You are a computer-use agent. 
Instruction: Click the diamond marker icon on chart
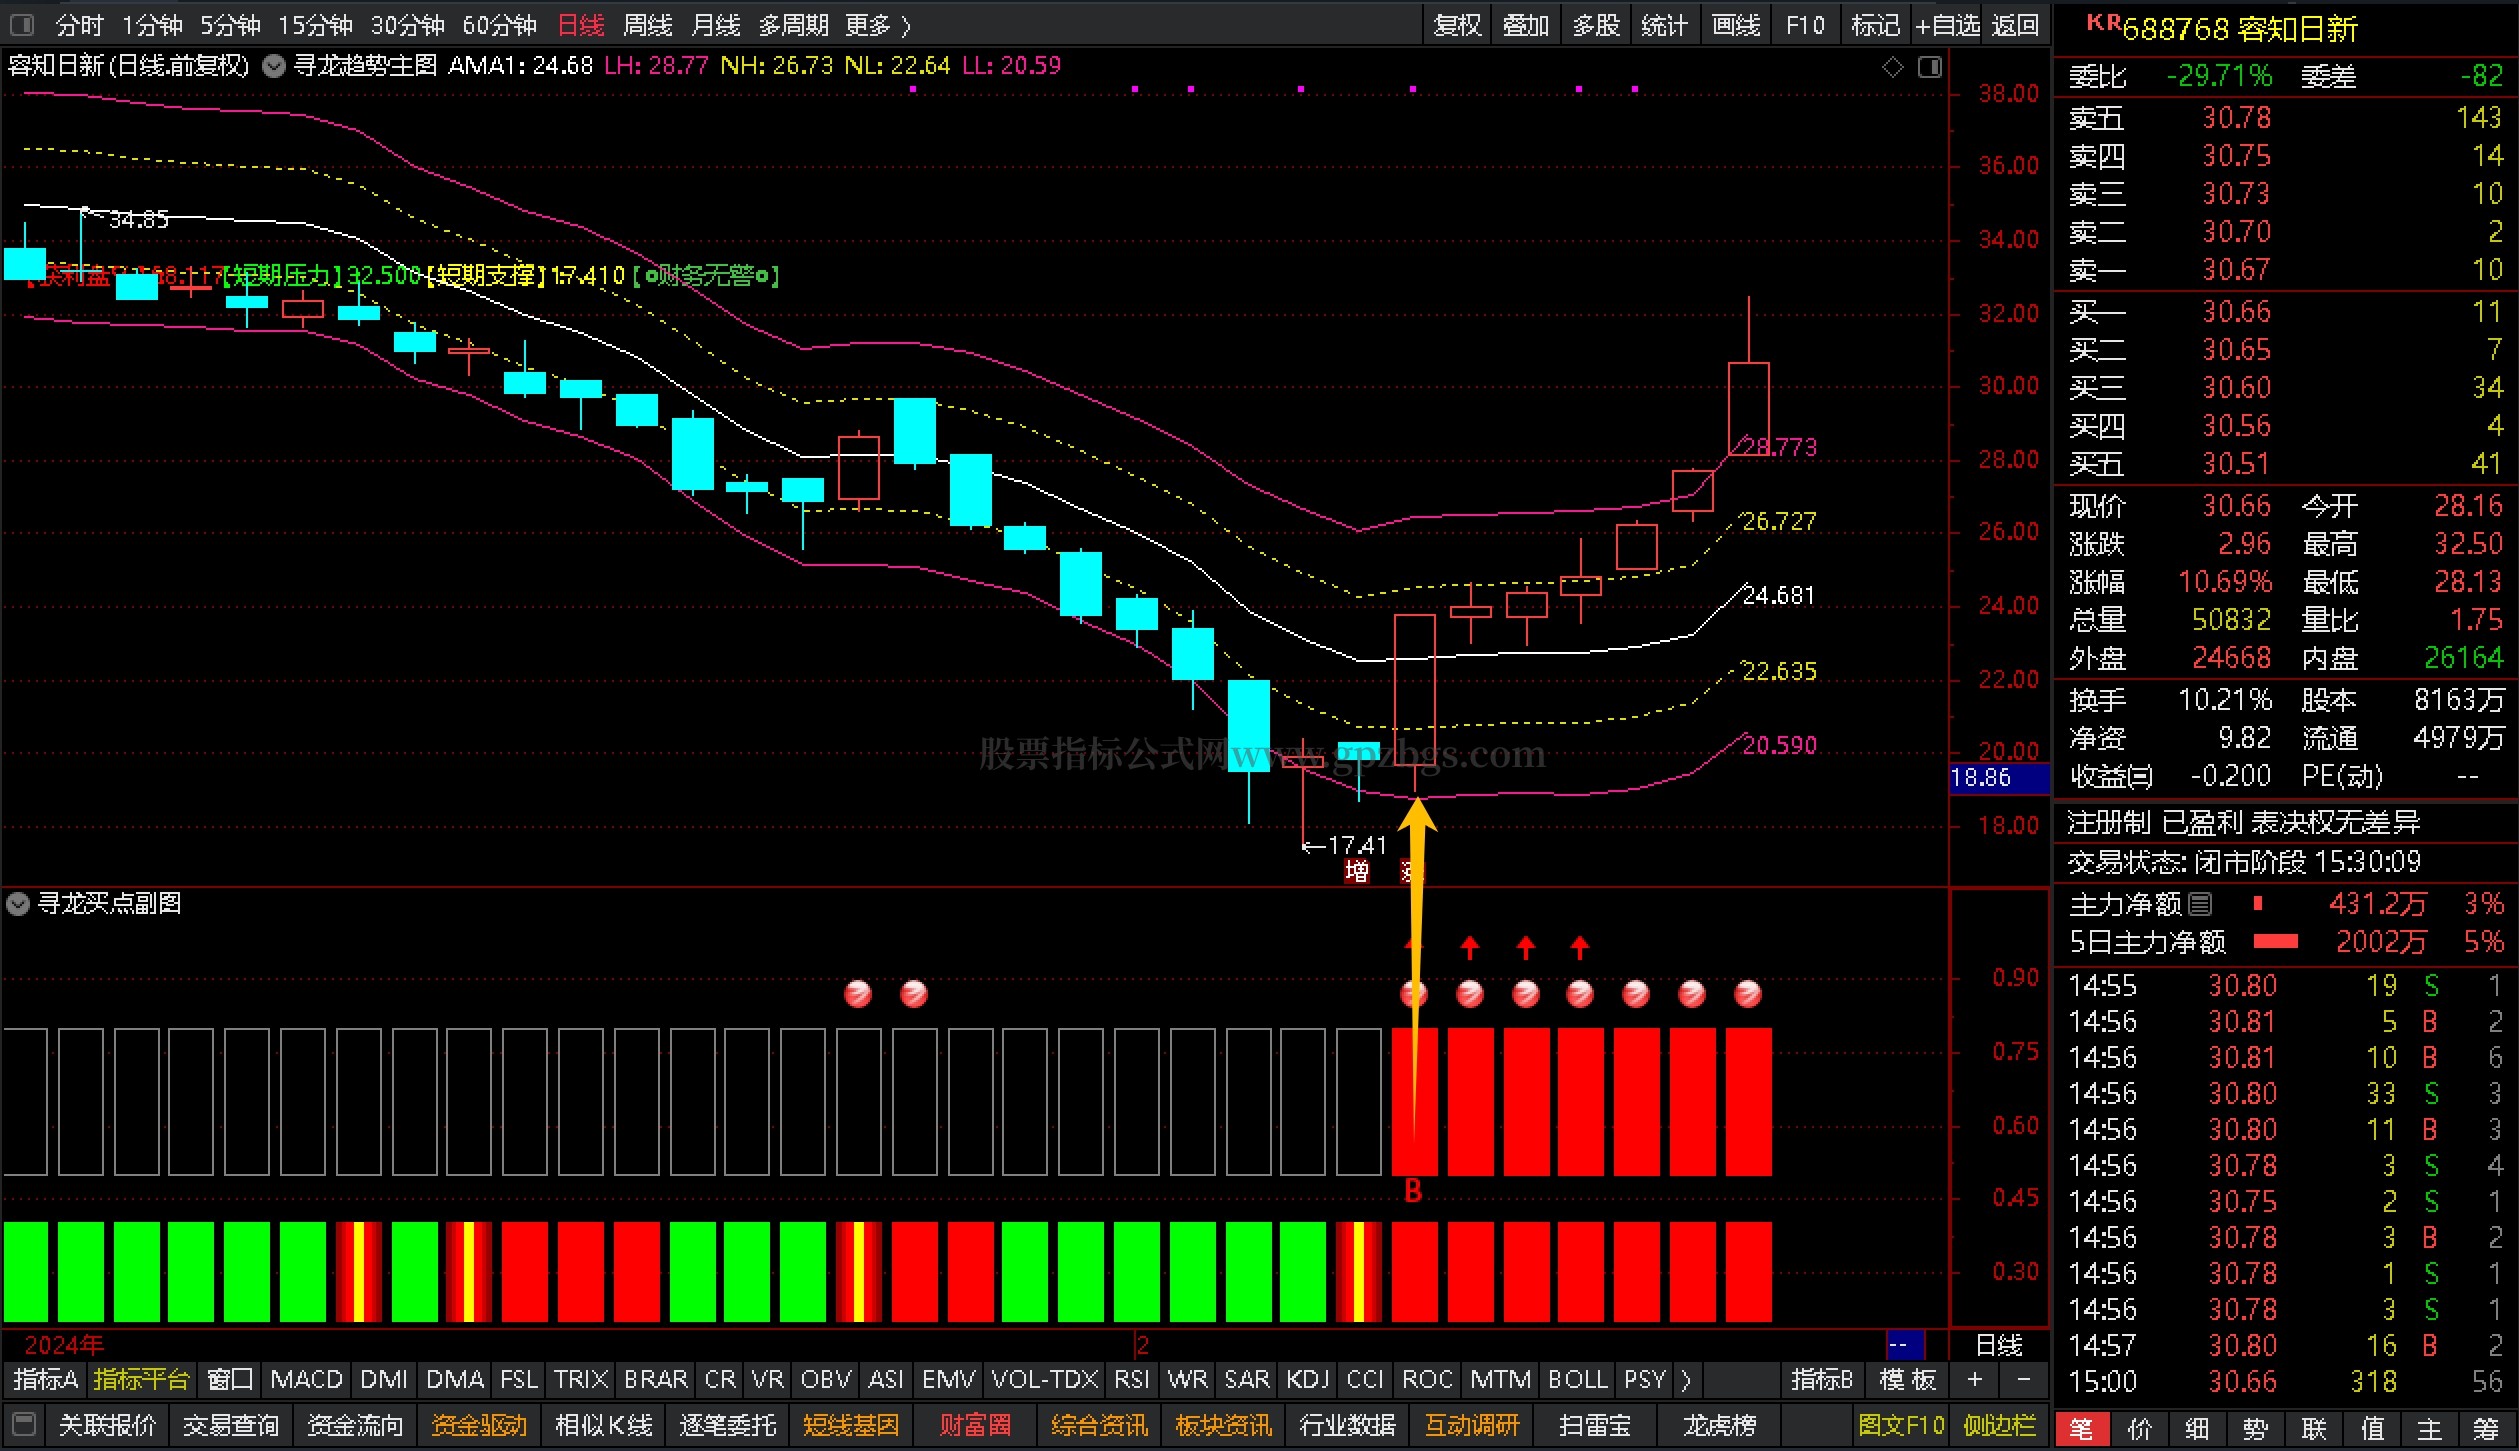[x=1893, y=67]
